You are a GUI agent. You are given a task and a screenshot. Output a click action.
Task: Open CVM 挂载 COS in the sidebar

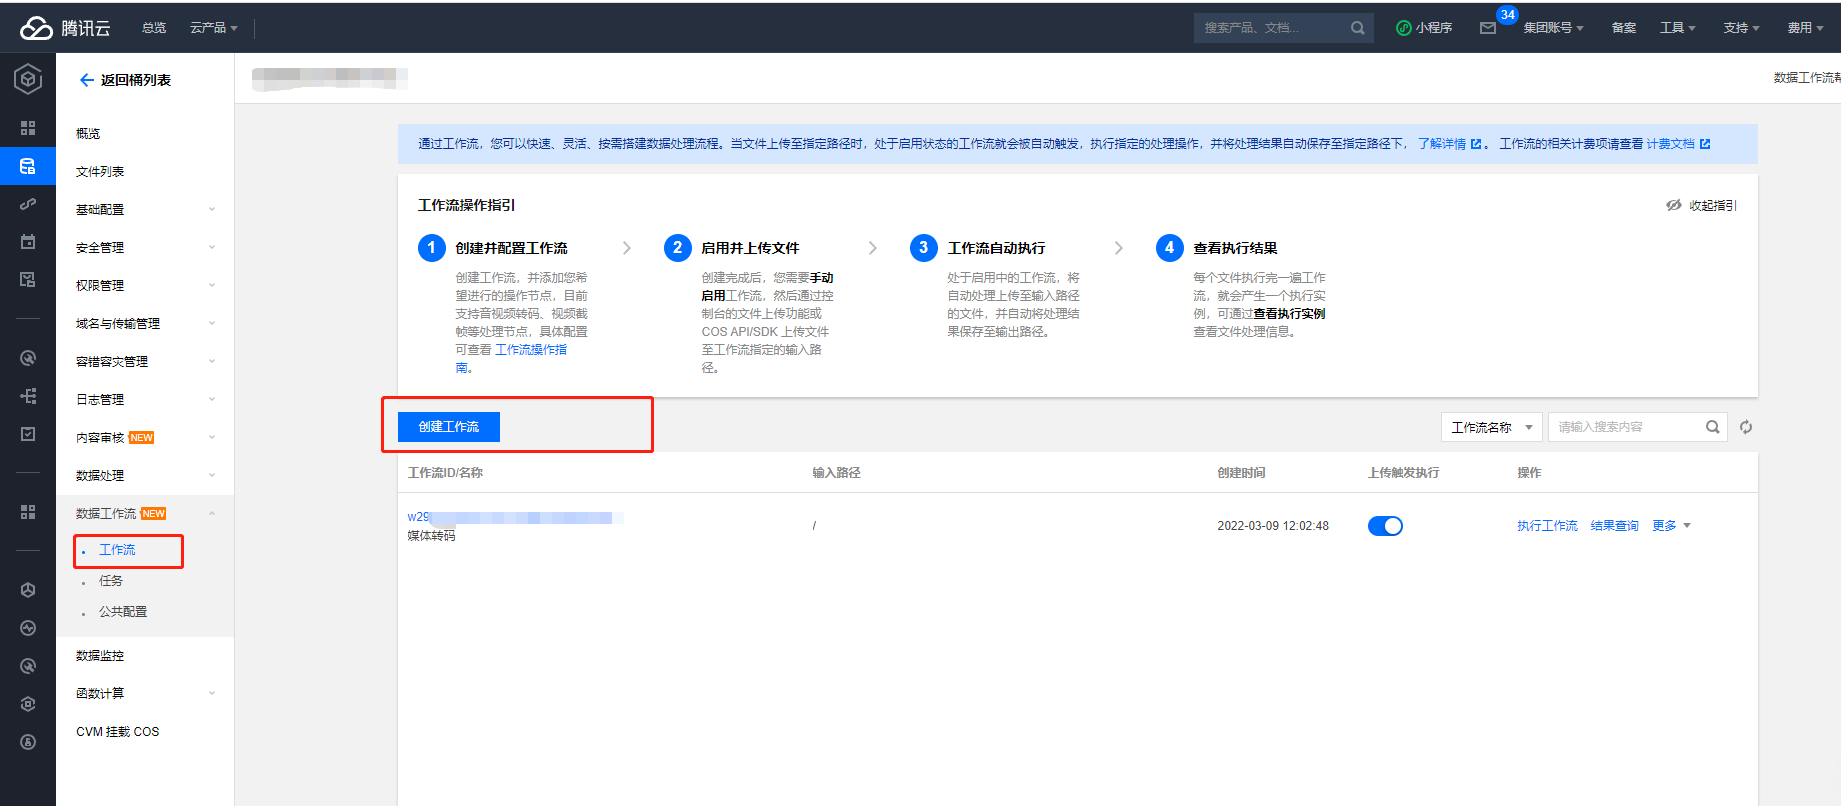118,732
